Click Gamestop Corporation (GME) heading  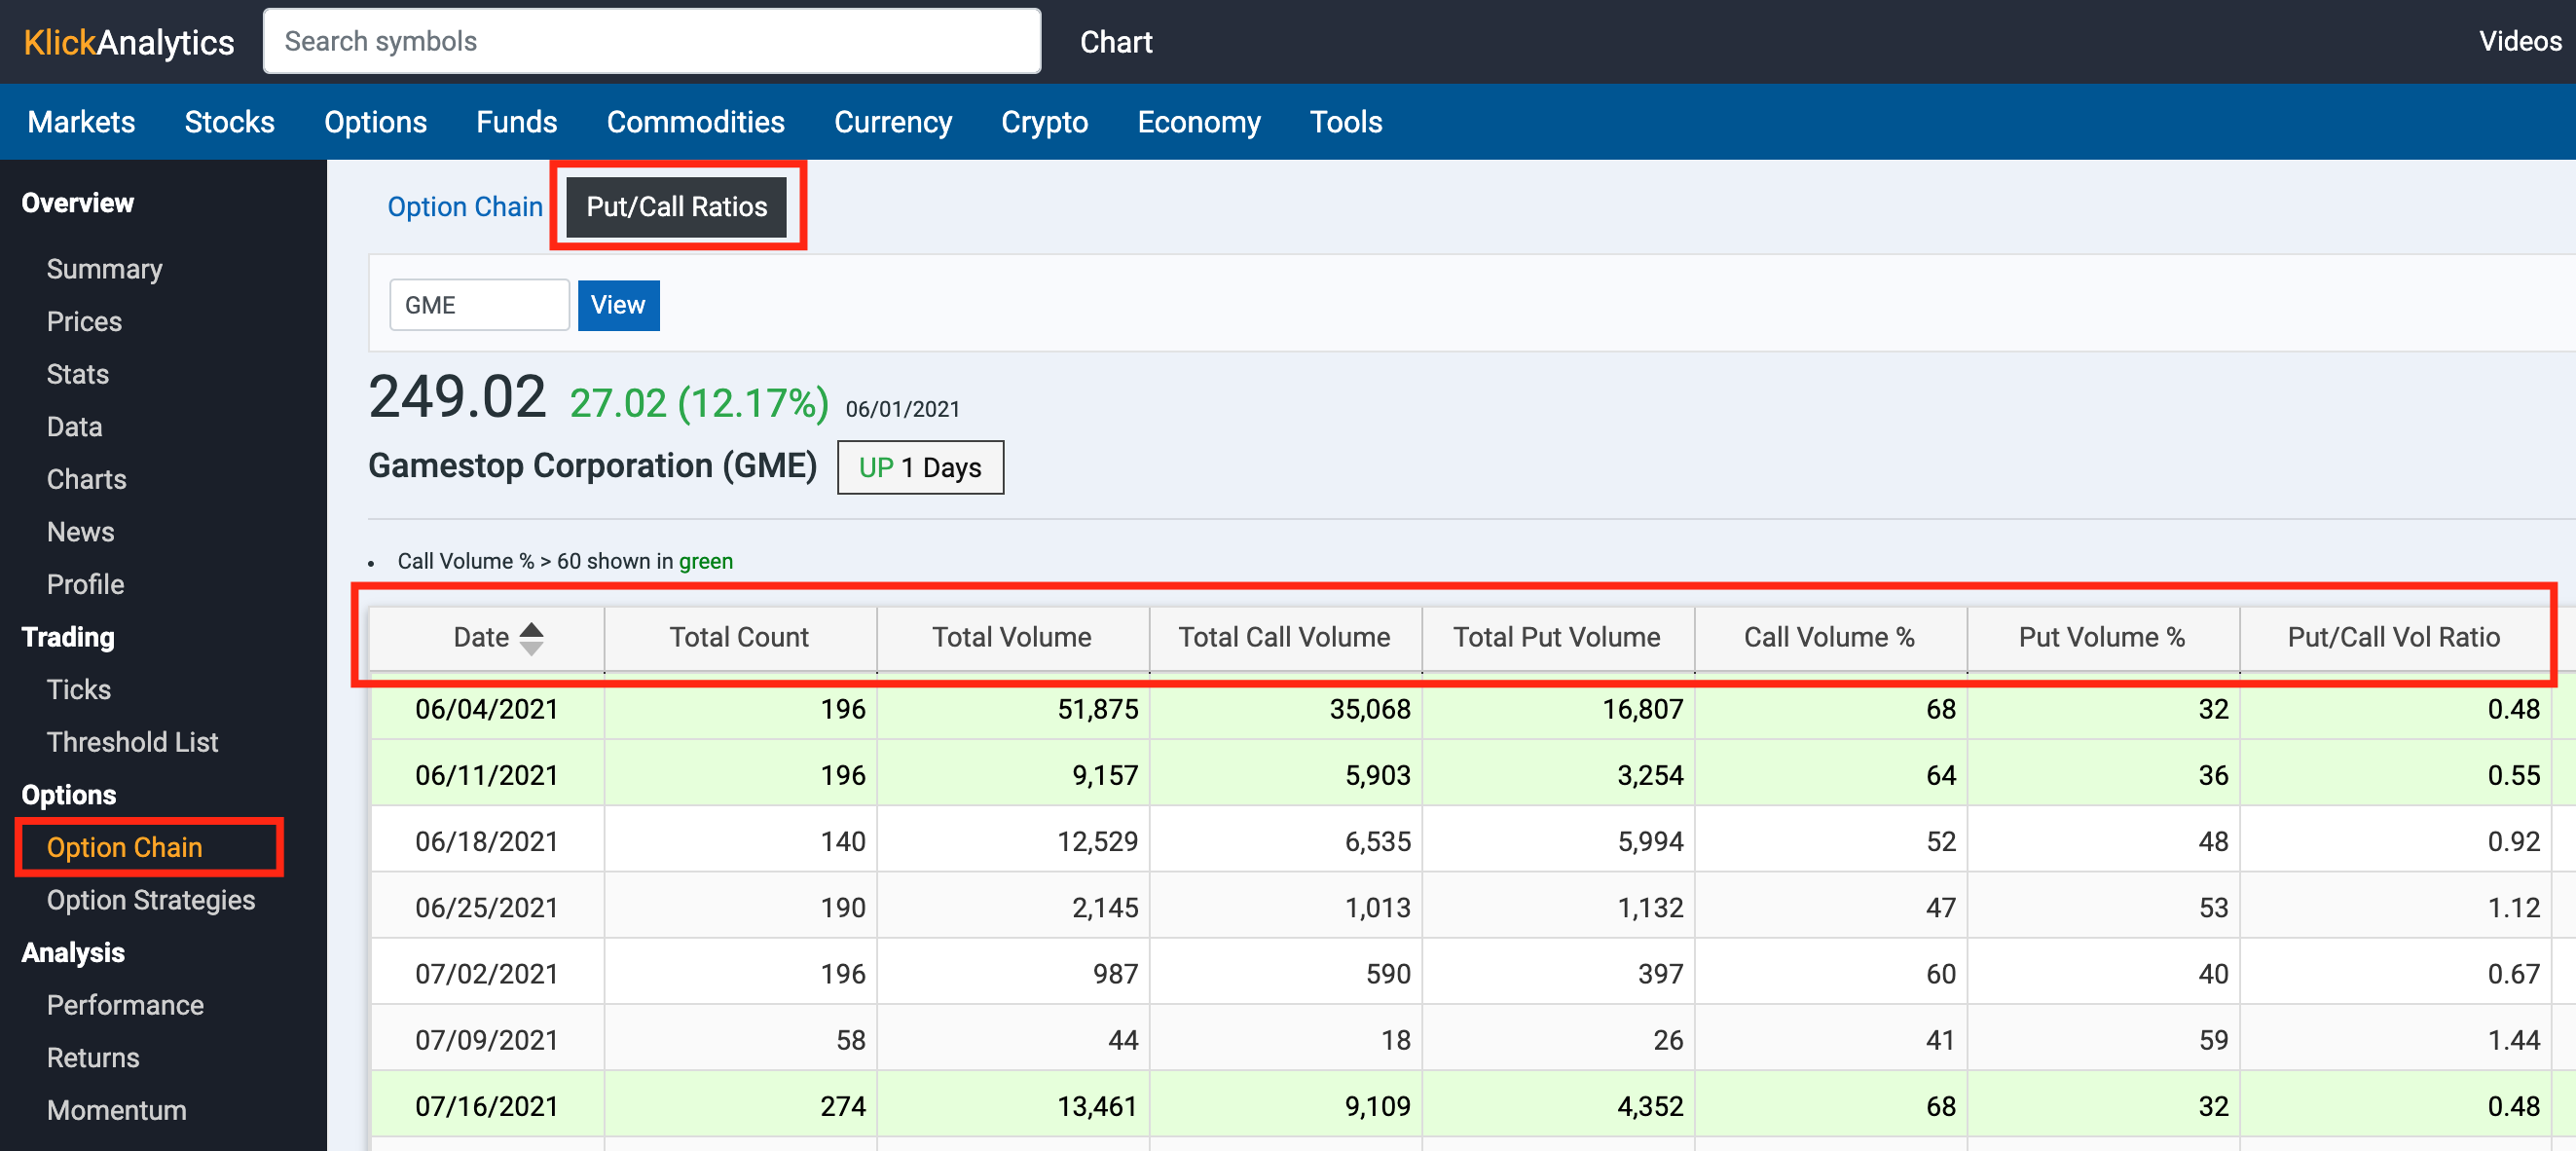(593, 466)
